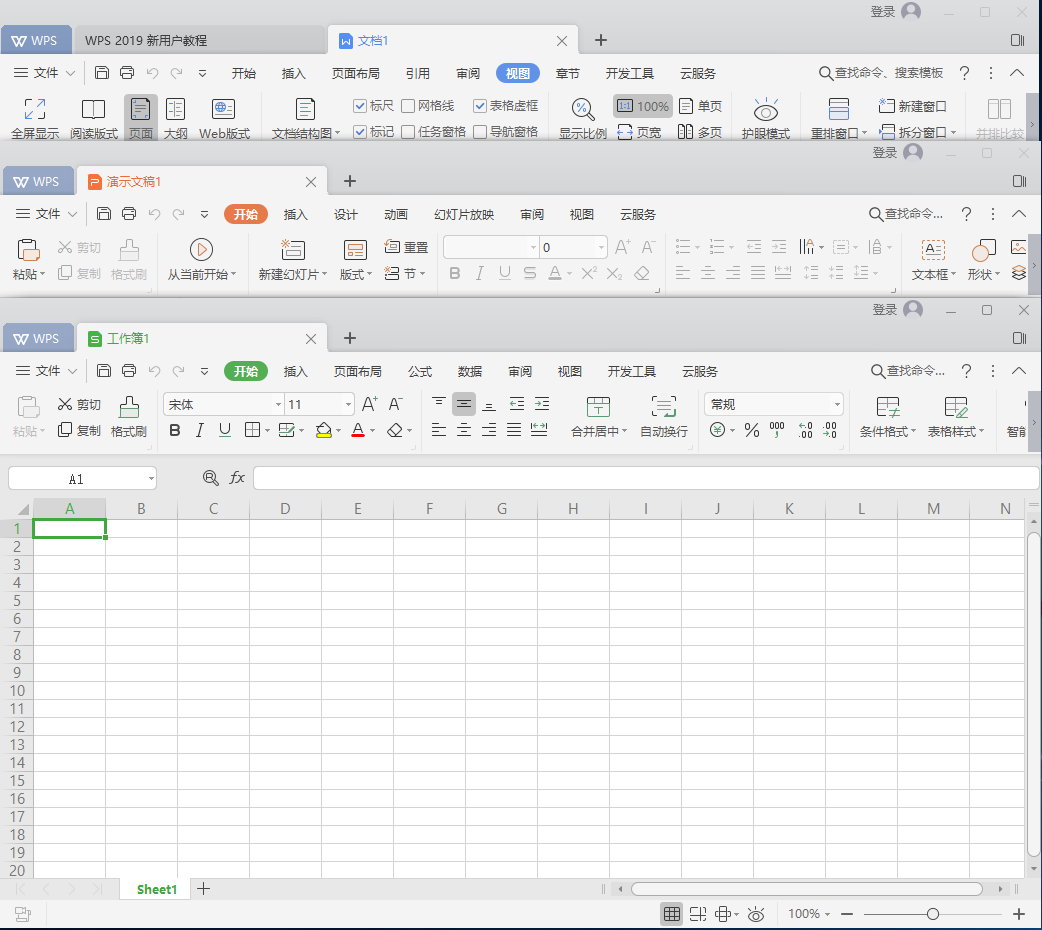Click reset slide button in Presentation
The height and width of the screenshot is (930, 1042).
coord(407,247)
